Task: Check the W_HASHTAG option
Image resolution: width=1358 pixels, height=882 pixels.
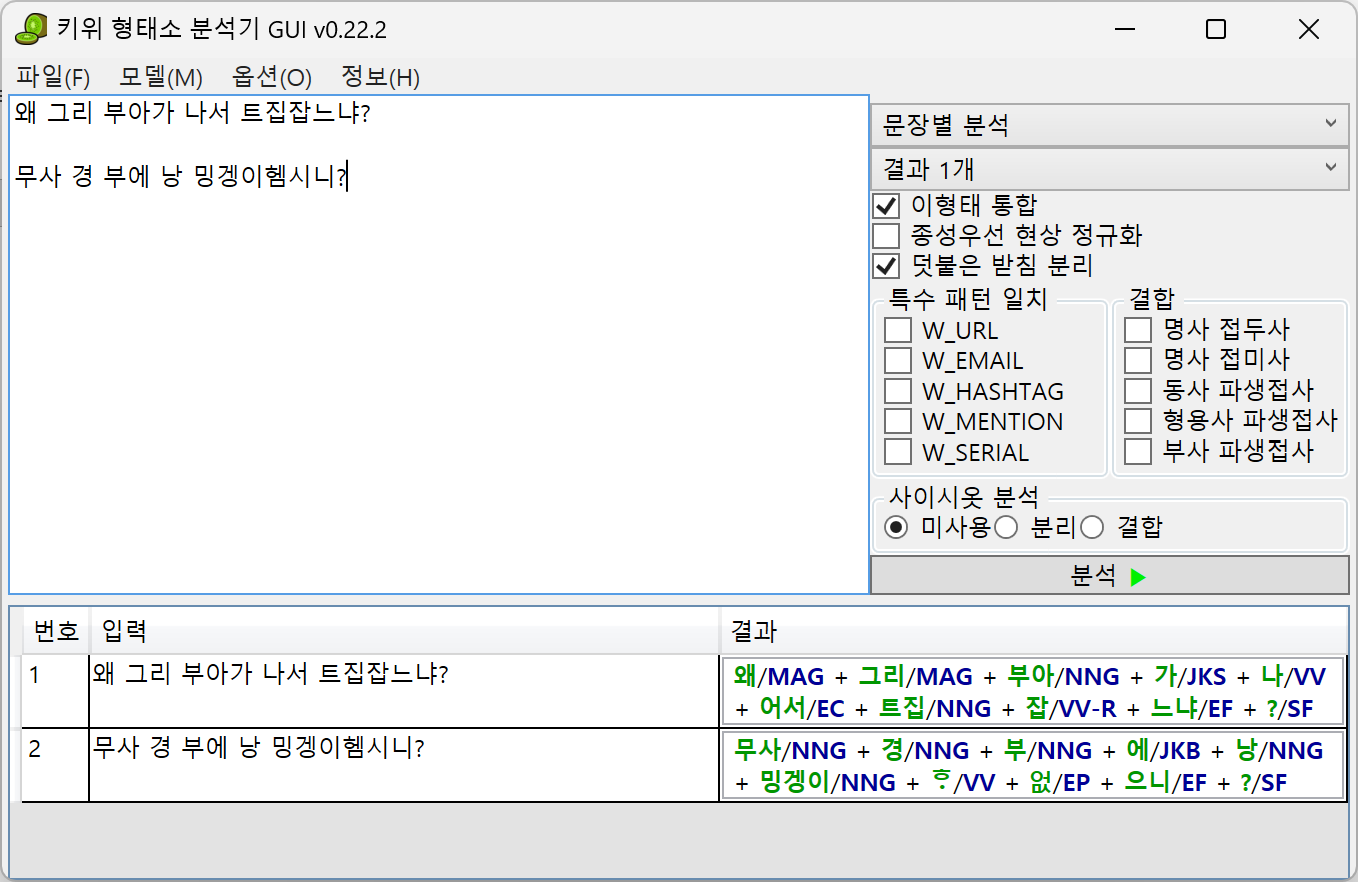Action: (x=897, y=391)
